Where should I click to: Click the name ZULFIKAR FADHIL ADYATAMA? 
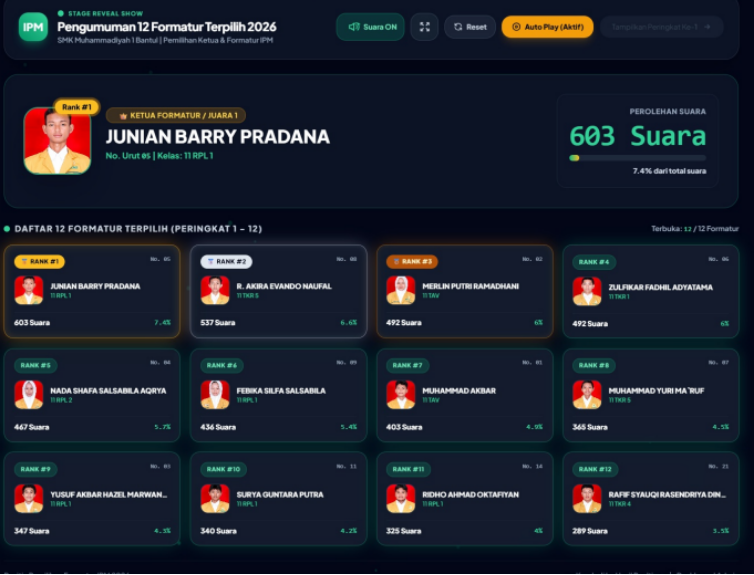(x=660, y=288)
